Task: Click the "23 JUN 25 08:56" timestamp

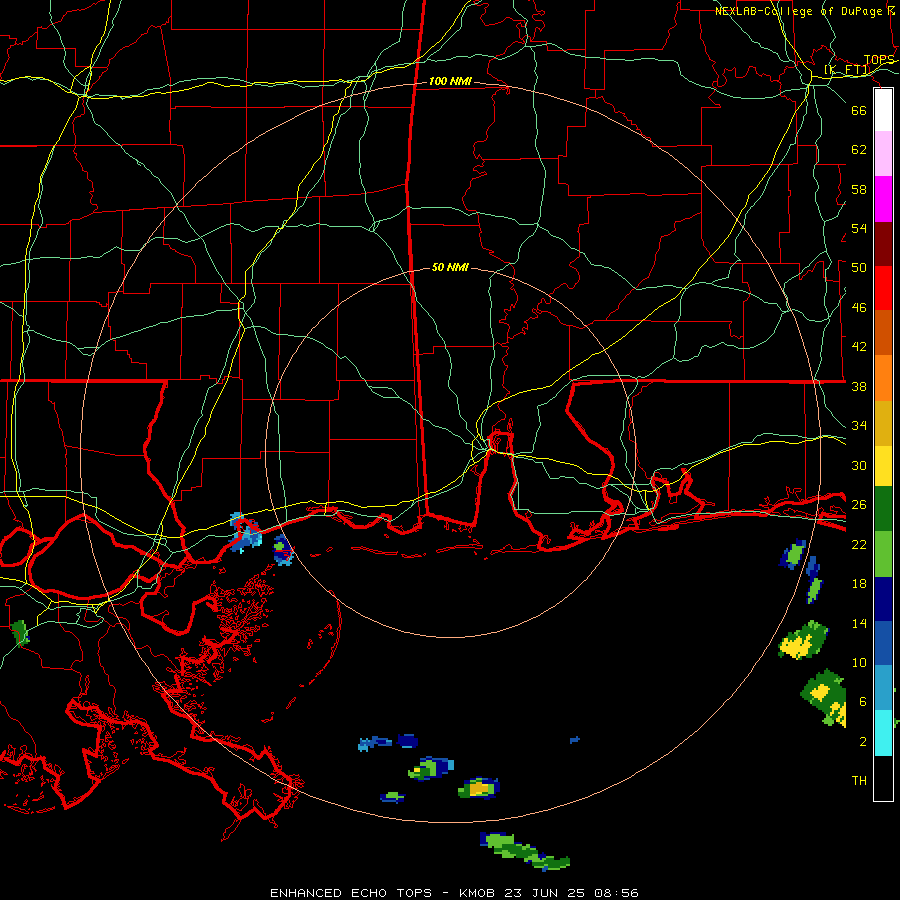Action: point(572,893)
